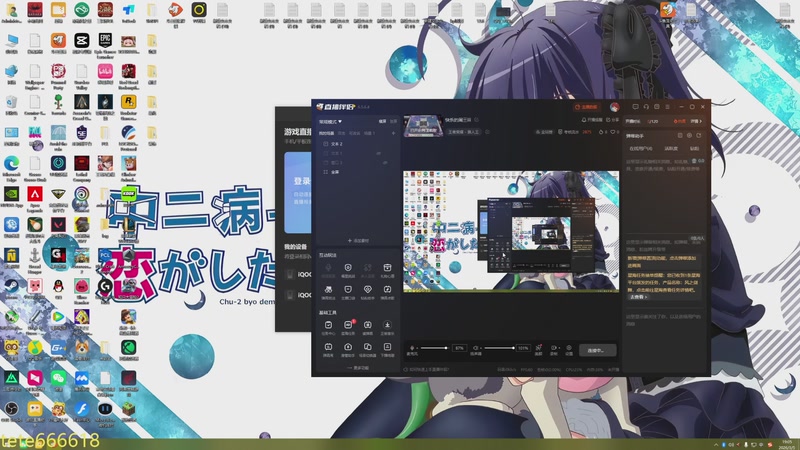Switch to the 活跃度 tab
Image resolution: width=800 pixels, height=450 pixels.
[671, 148]
